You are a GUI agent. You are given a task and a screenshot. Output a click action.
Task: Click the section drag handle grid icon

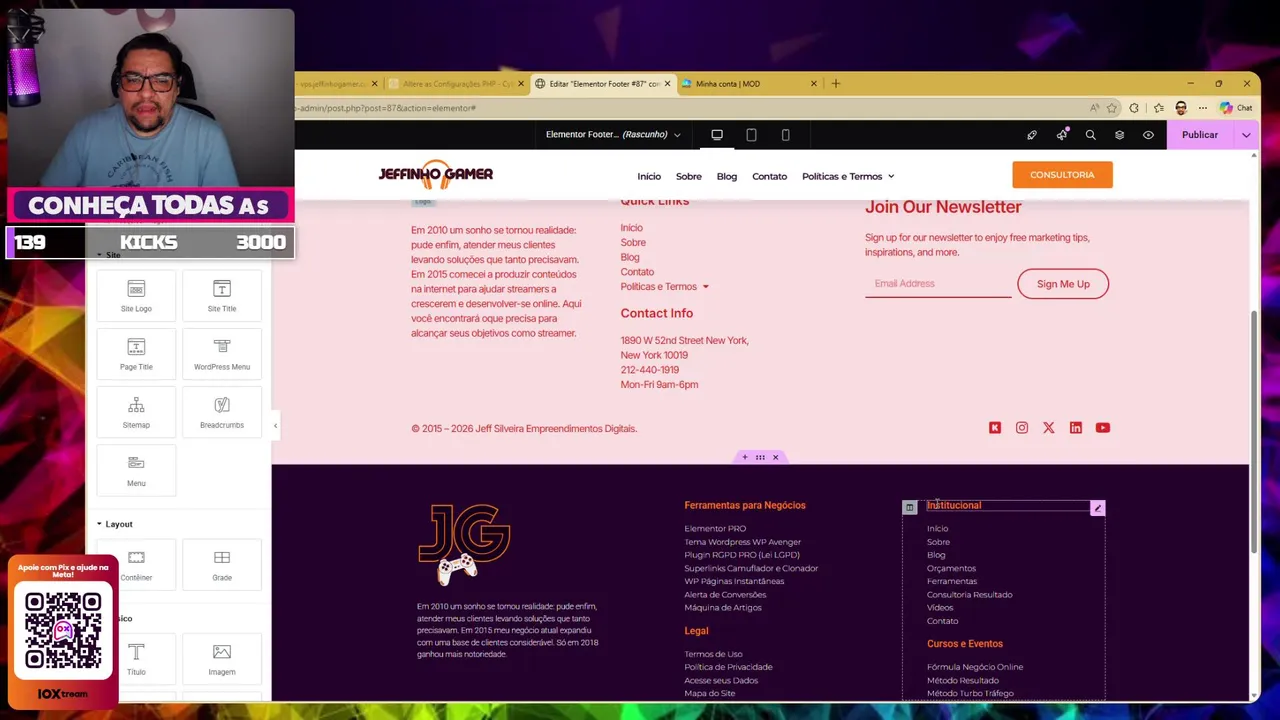pyautogui.click(x=760, y=457)
